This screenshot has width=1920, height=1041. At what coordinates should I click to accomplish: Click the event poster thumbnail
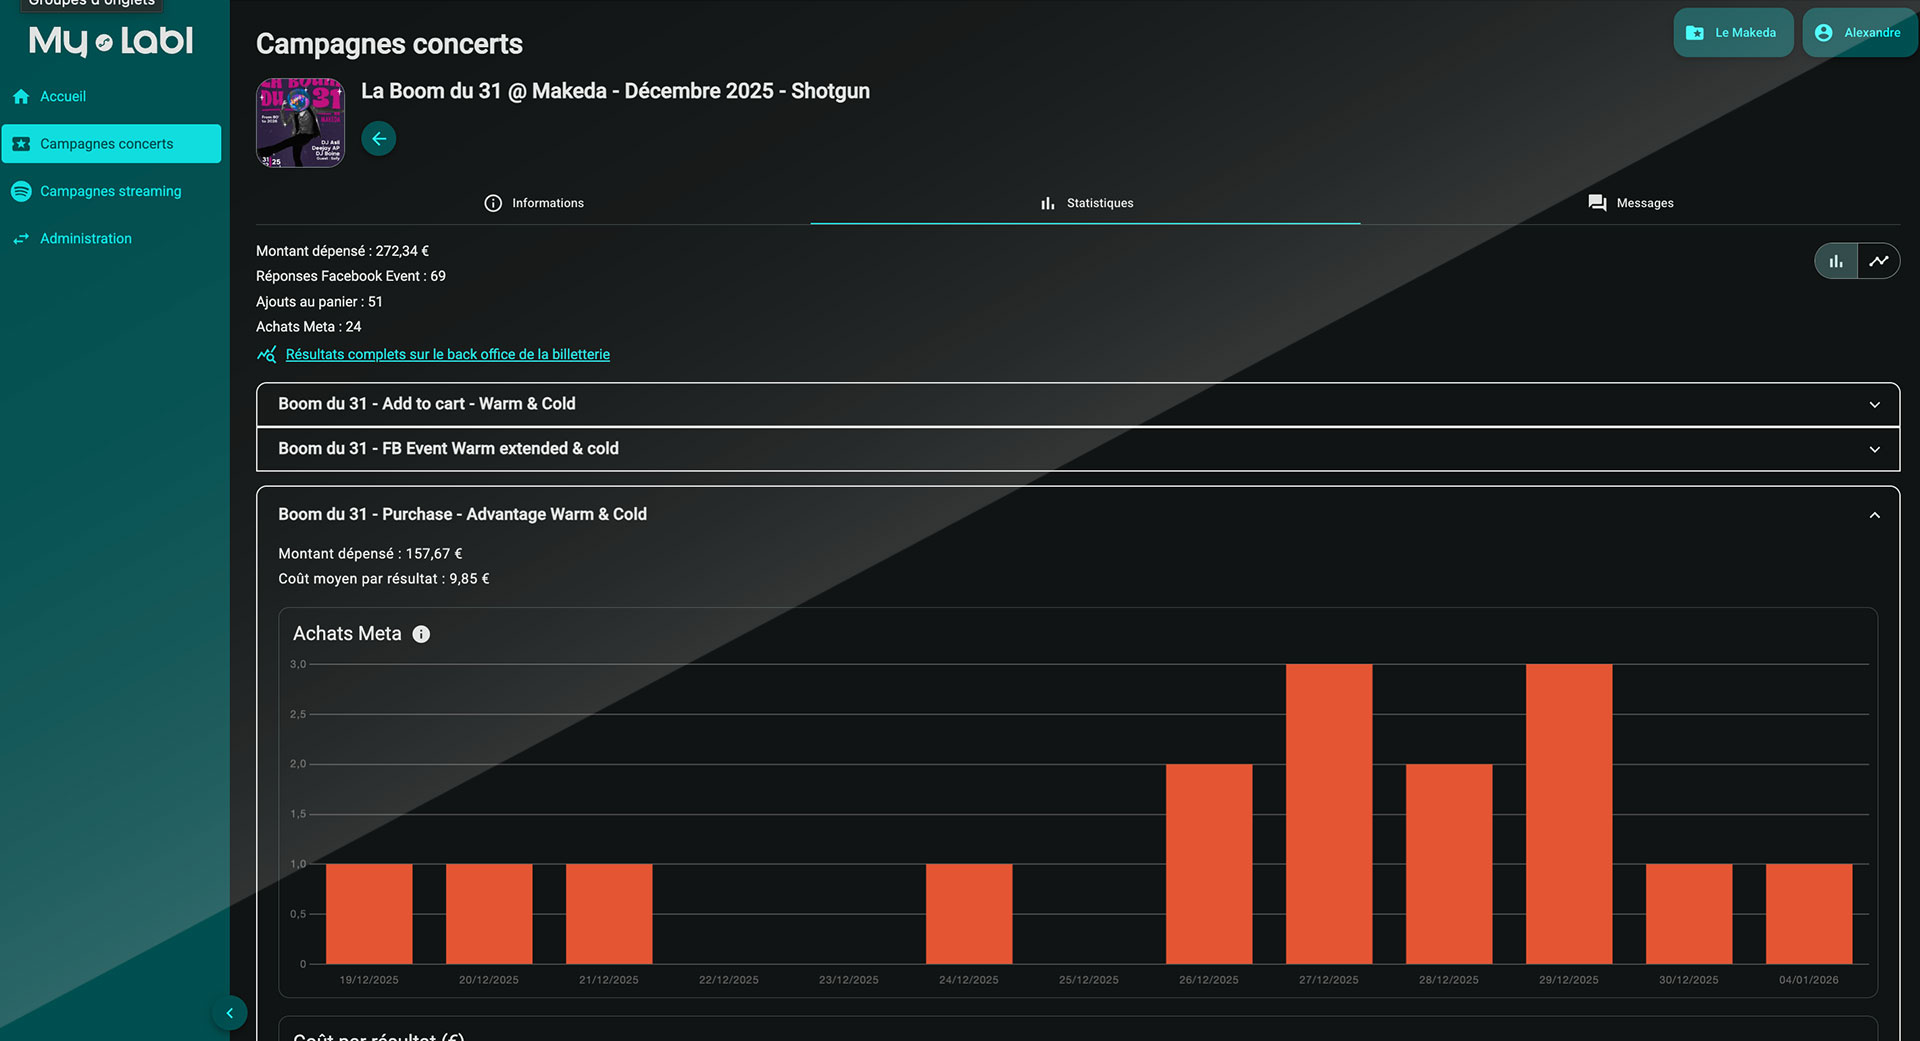pos(300,123)
